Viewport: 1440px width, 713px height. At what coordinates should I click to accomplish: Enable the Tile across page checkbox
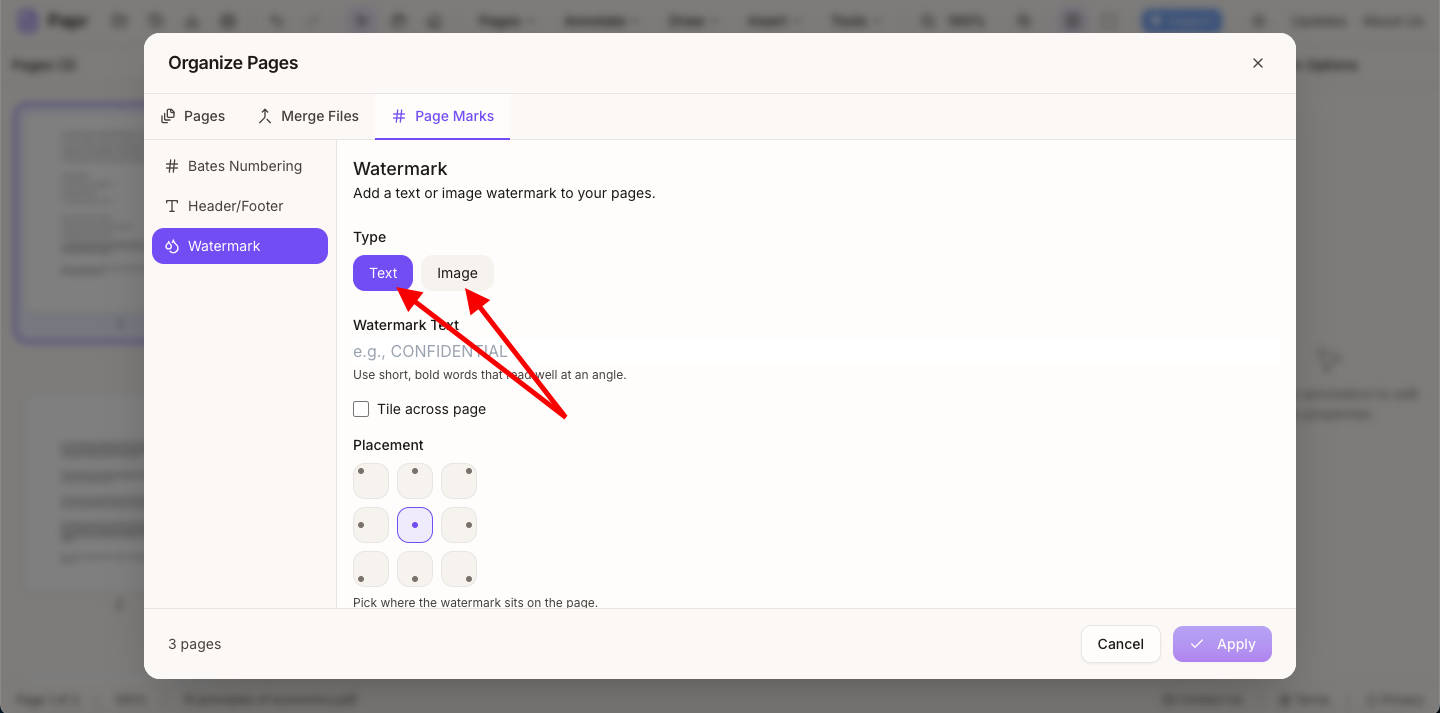pos(361,409)
